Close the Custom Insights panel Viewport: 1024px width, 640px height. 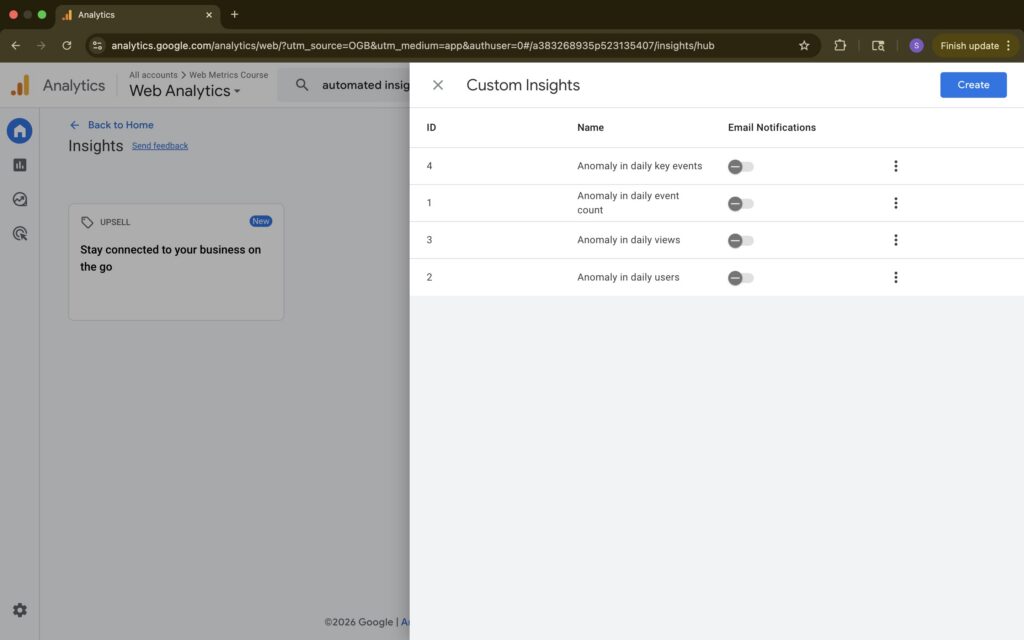click(x=438, y=85)
